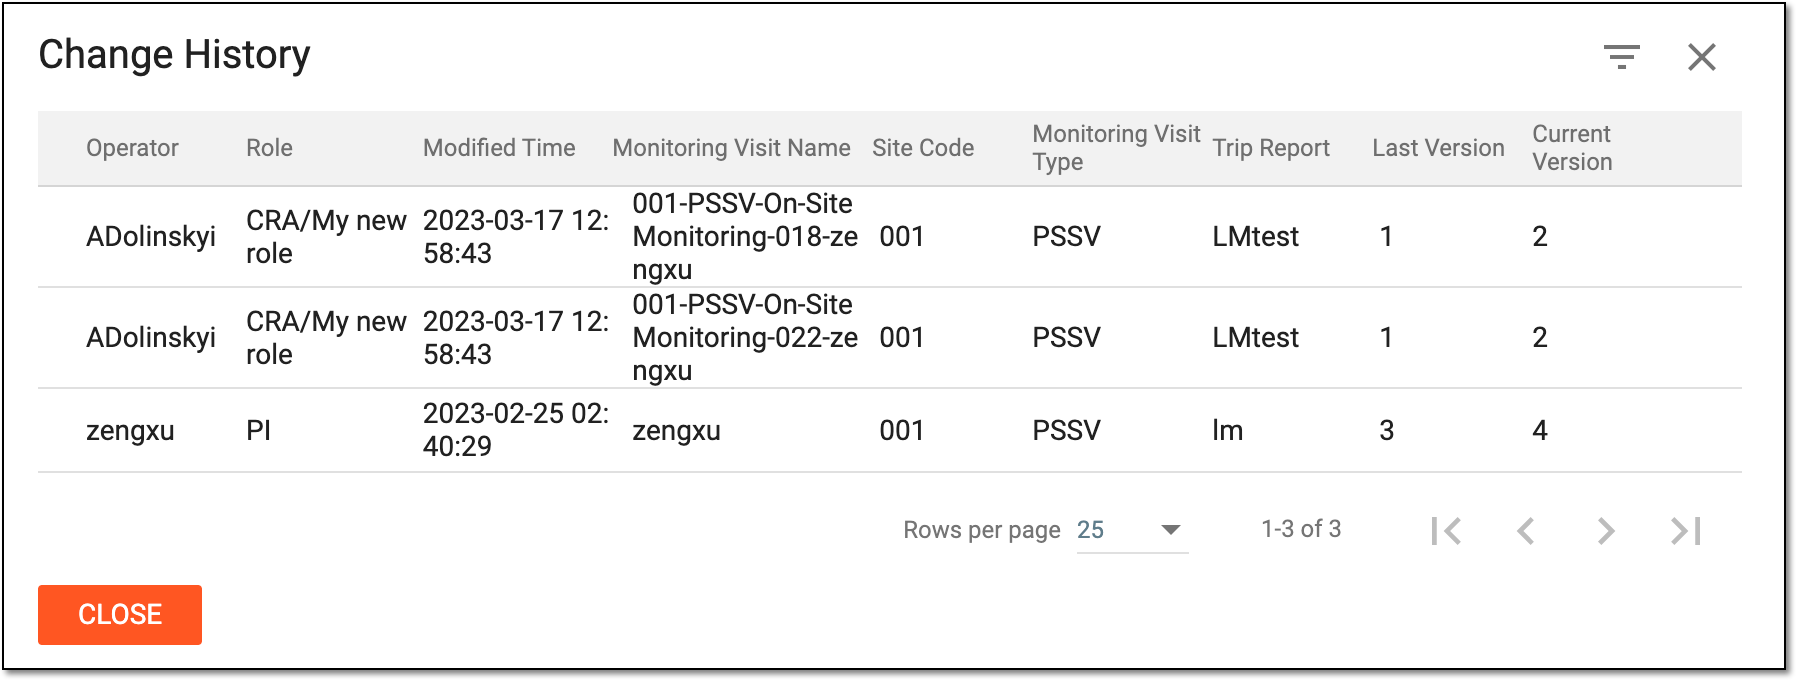Click the Role column header
Image resolution: width=1796 pixels, height=680 pixels.
269,148
